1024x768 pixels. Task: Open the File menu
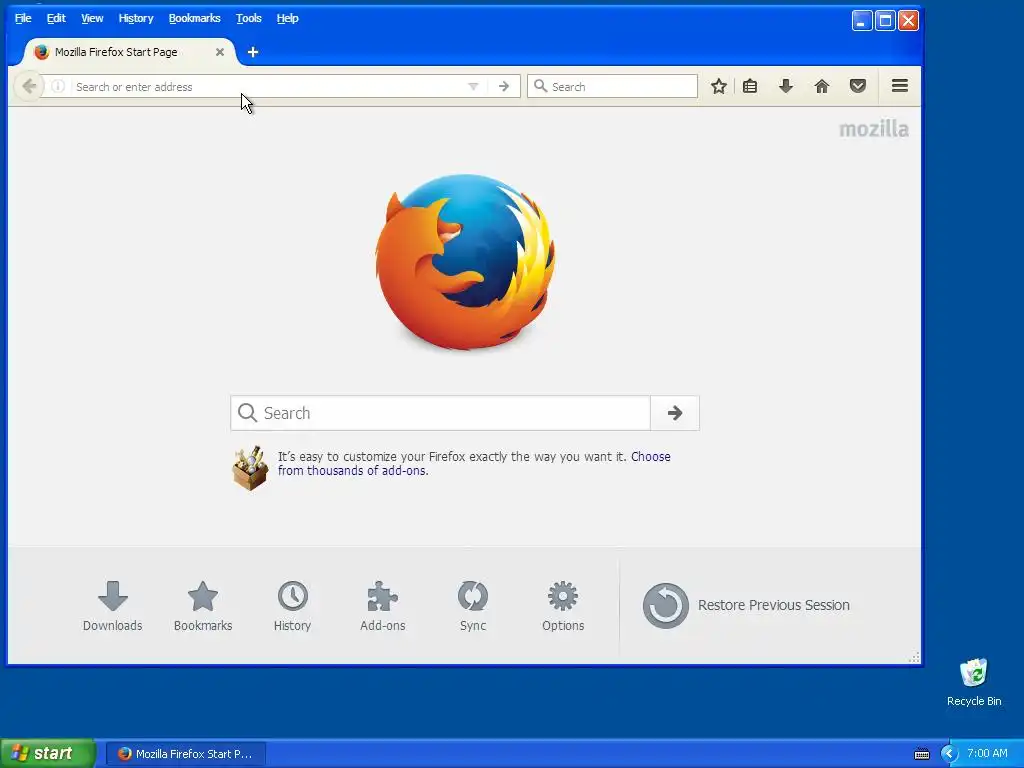pos(23,18)
